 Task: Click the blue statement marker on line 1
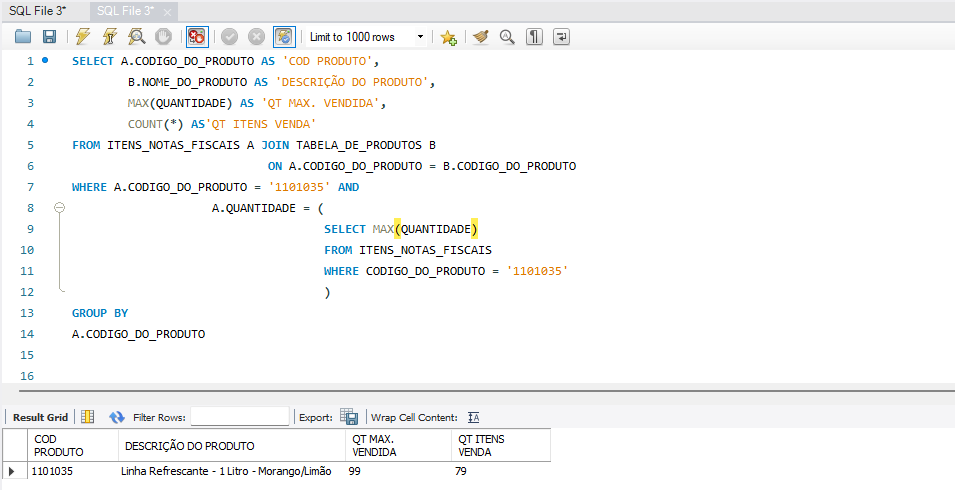(45, 60)
